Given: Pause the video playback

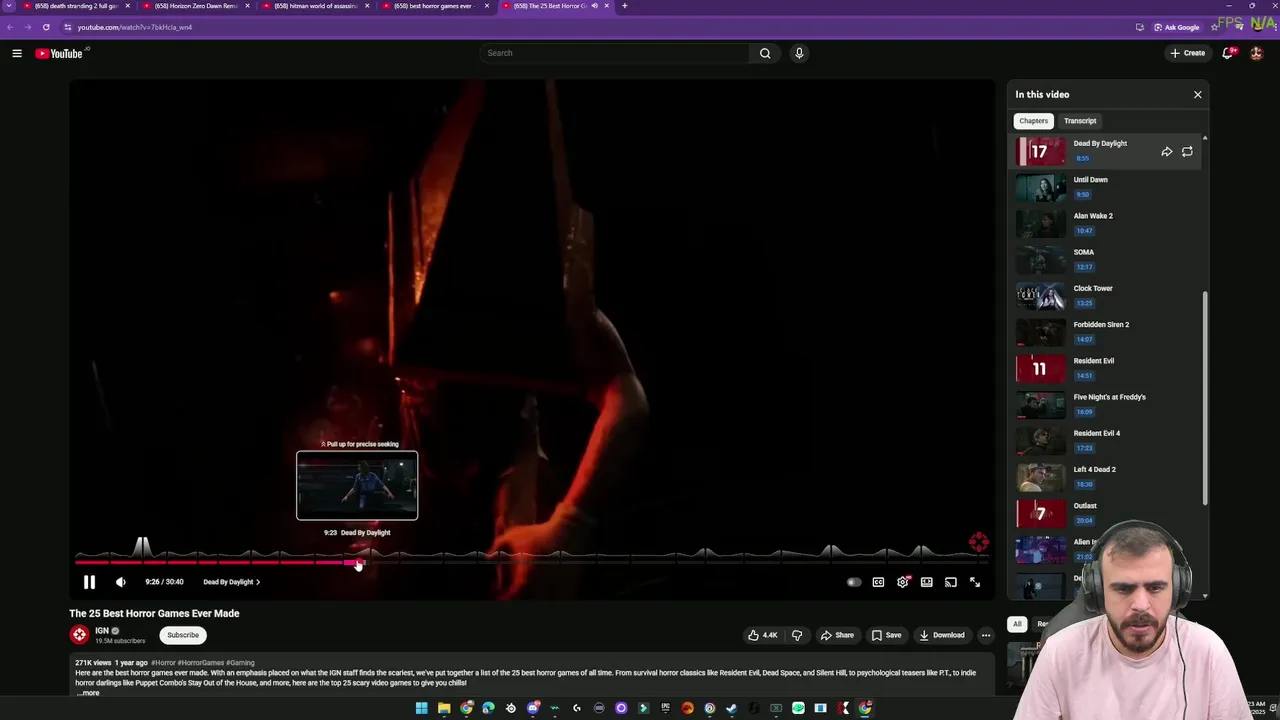Looking at the screenshot, I should 89,582.
